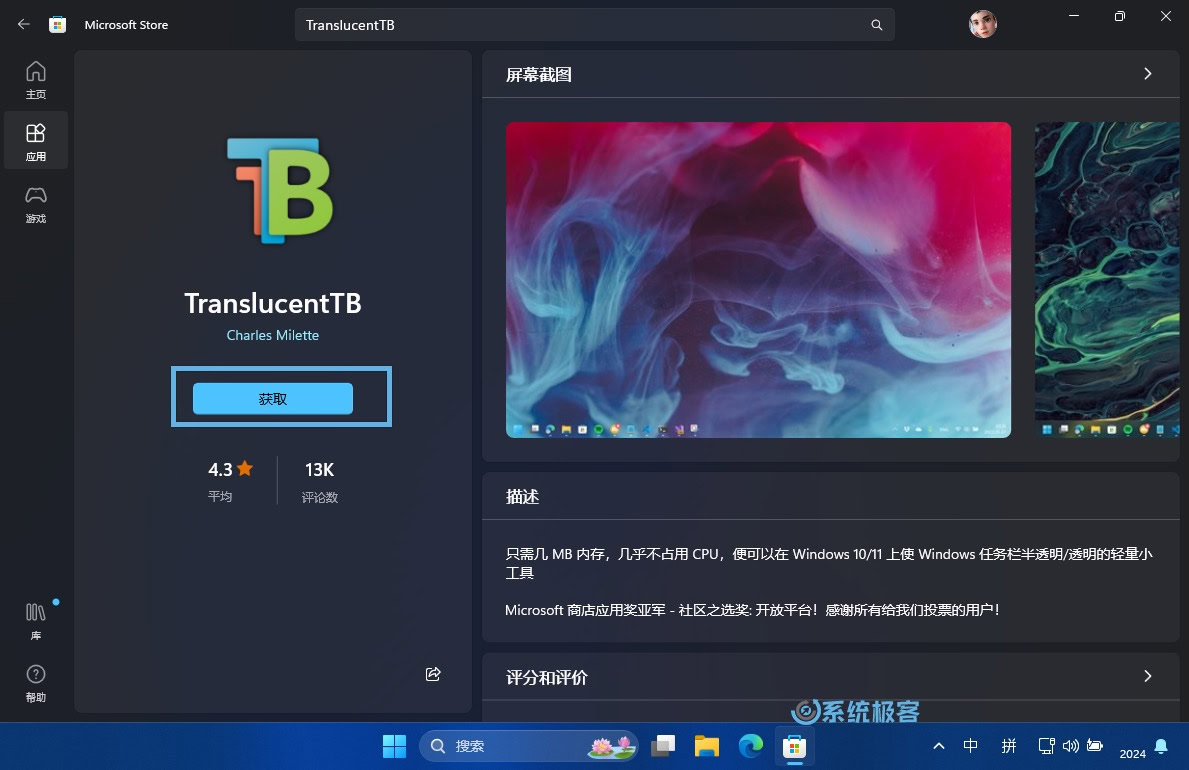The width and height of the screenshot is (1189, 770).
Task: Click the search magnifier in the Store search box
Action: pos(877,25)
